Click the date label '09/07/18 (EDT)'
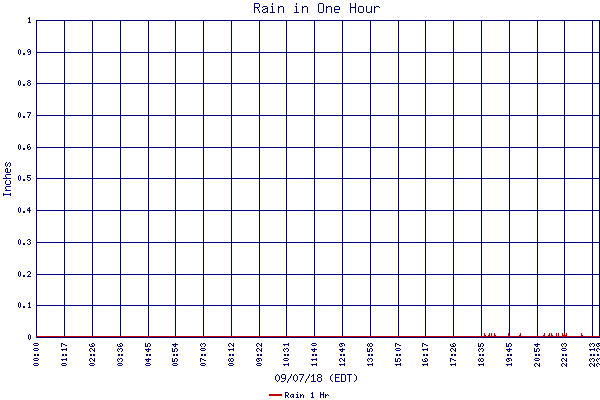 [316, 378]
